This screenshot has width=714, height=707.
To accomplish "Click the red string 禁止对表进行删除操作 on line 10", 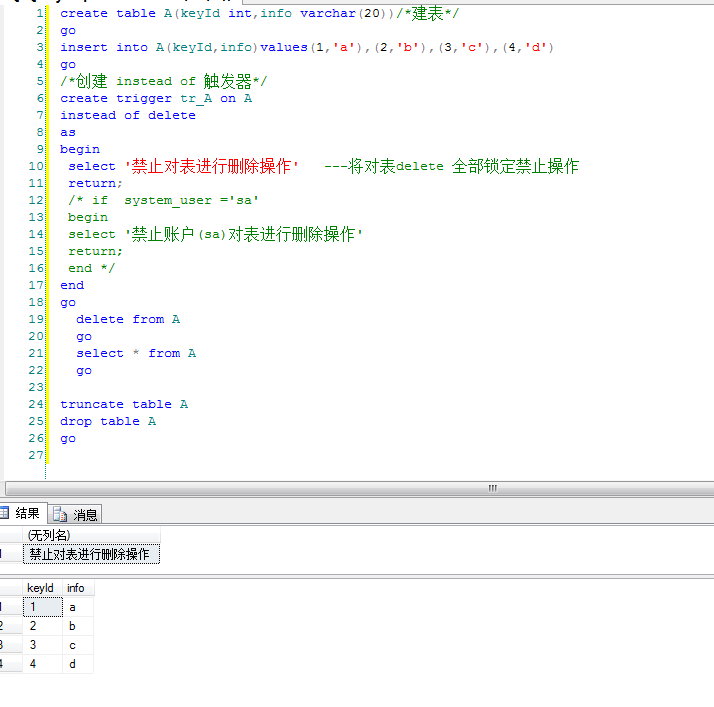I will 212,166.
